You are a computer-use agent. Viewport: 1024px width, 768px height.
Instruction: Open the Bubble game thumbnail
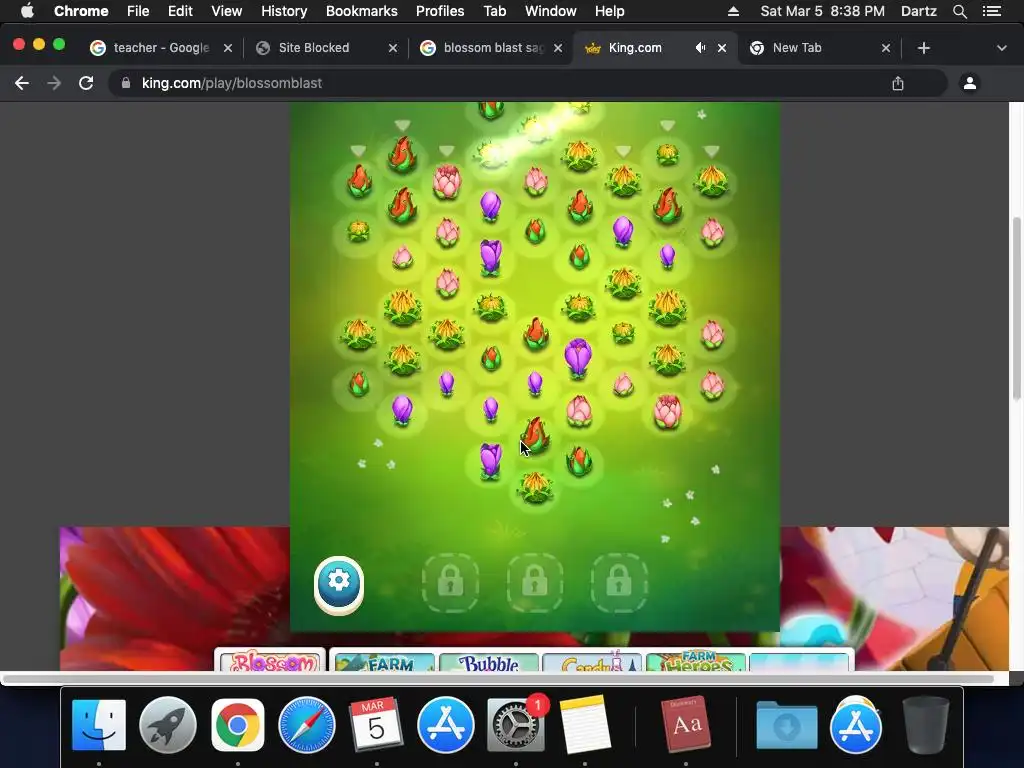tap(489, 662)
